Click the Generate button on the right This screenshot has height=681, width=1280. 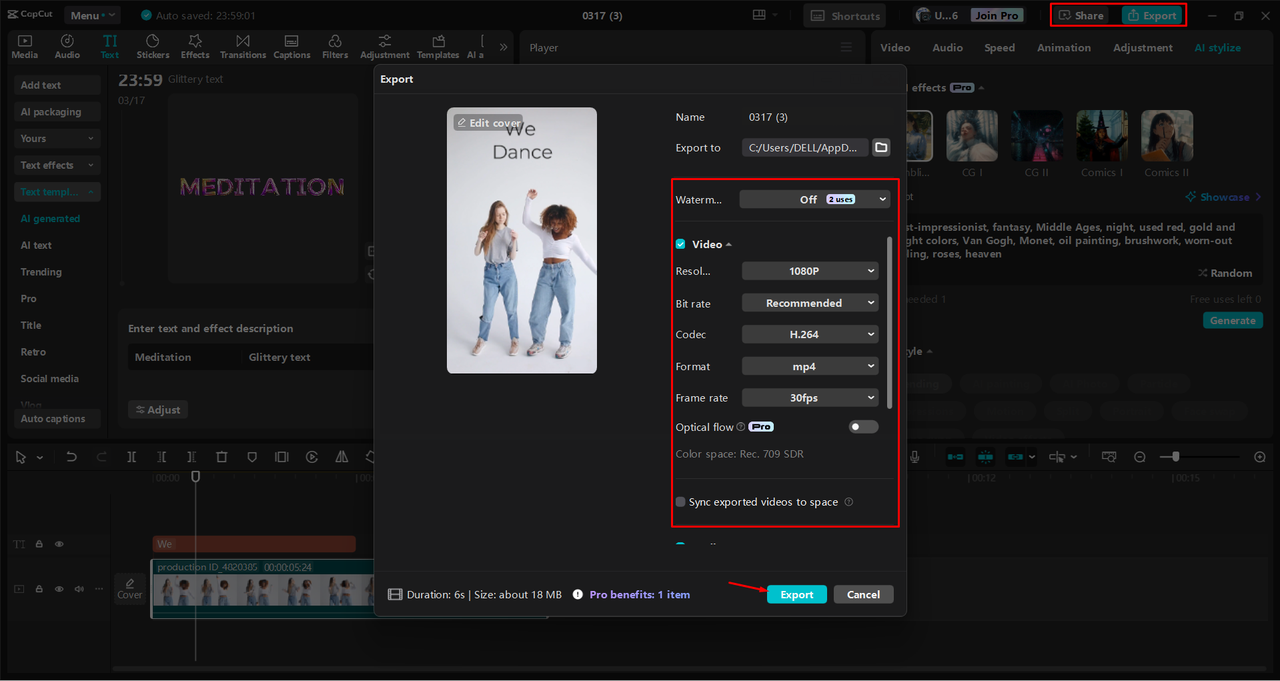(x=1233, y=320)
